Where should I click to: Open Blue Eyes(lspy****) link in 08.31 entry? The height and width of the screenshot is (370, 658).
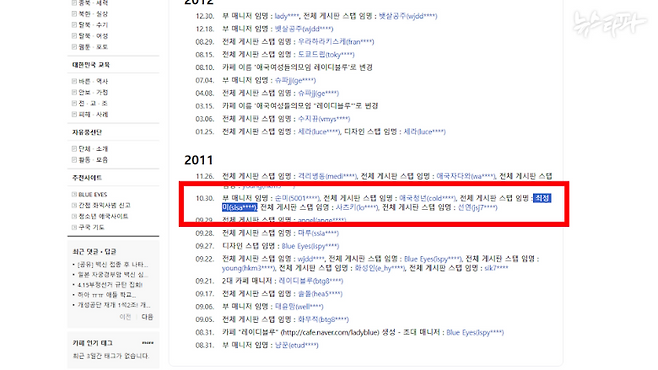[475, 333]
